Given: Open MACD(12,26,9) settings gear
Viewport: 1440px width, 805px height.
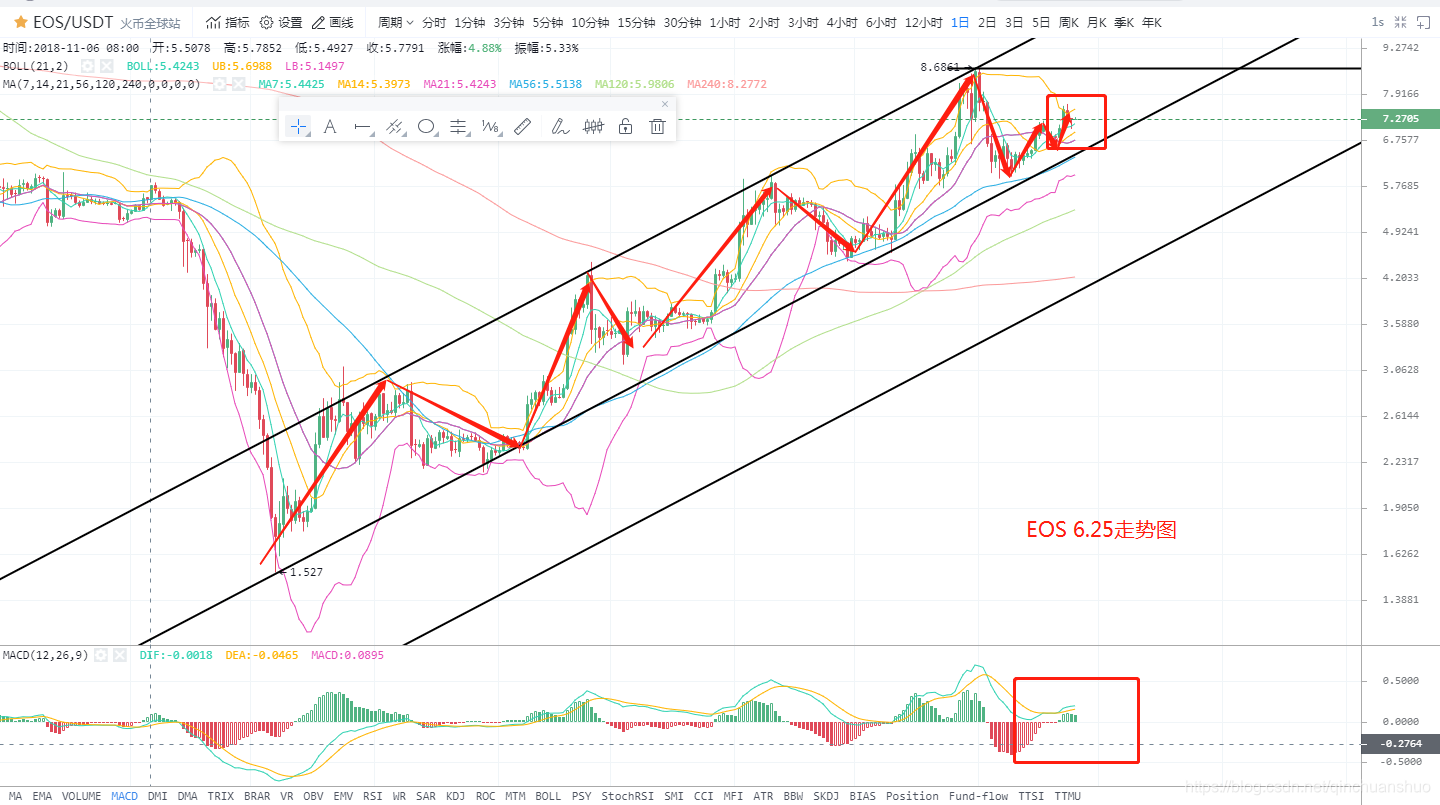Looking at the screenshot, I should [x=103, y=655].
